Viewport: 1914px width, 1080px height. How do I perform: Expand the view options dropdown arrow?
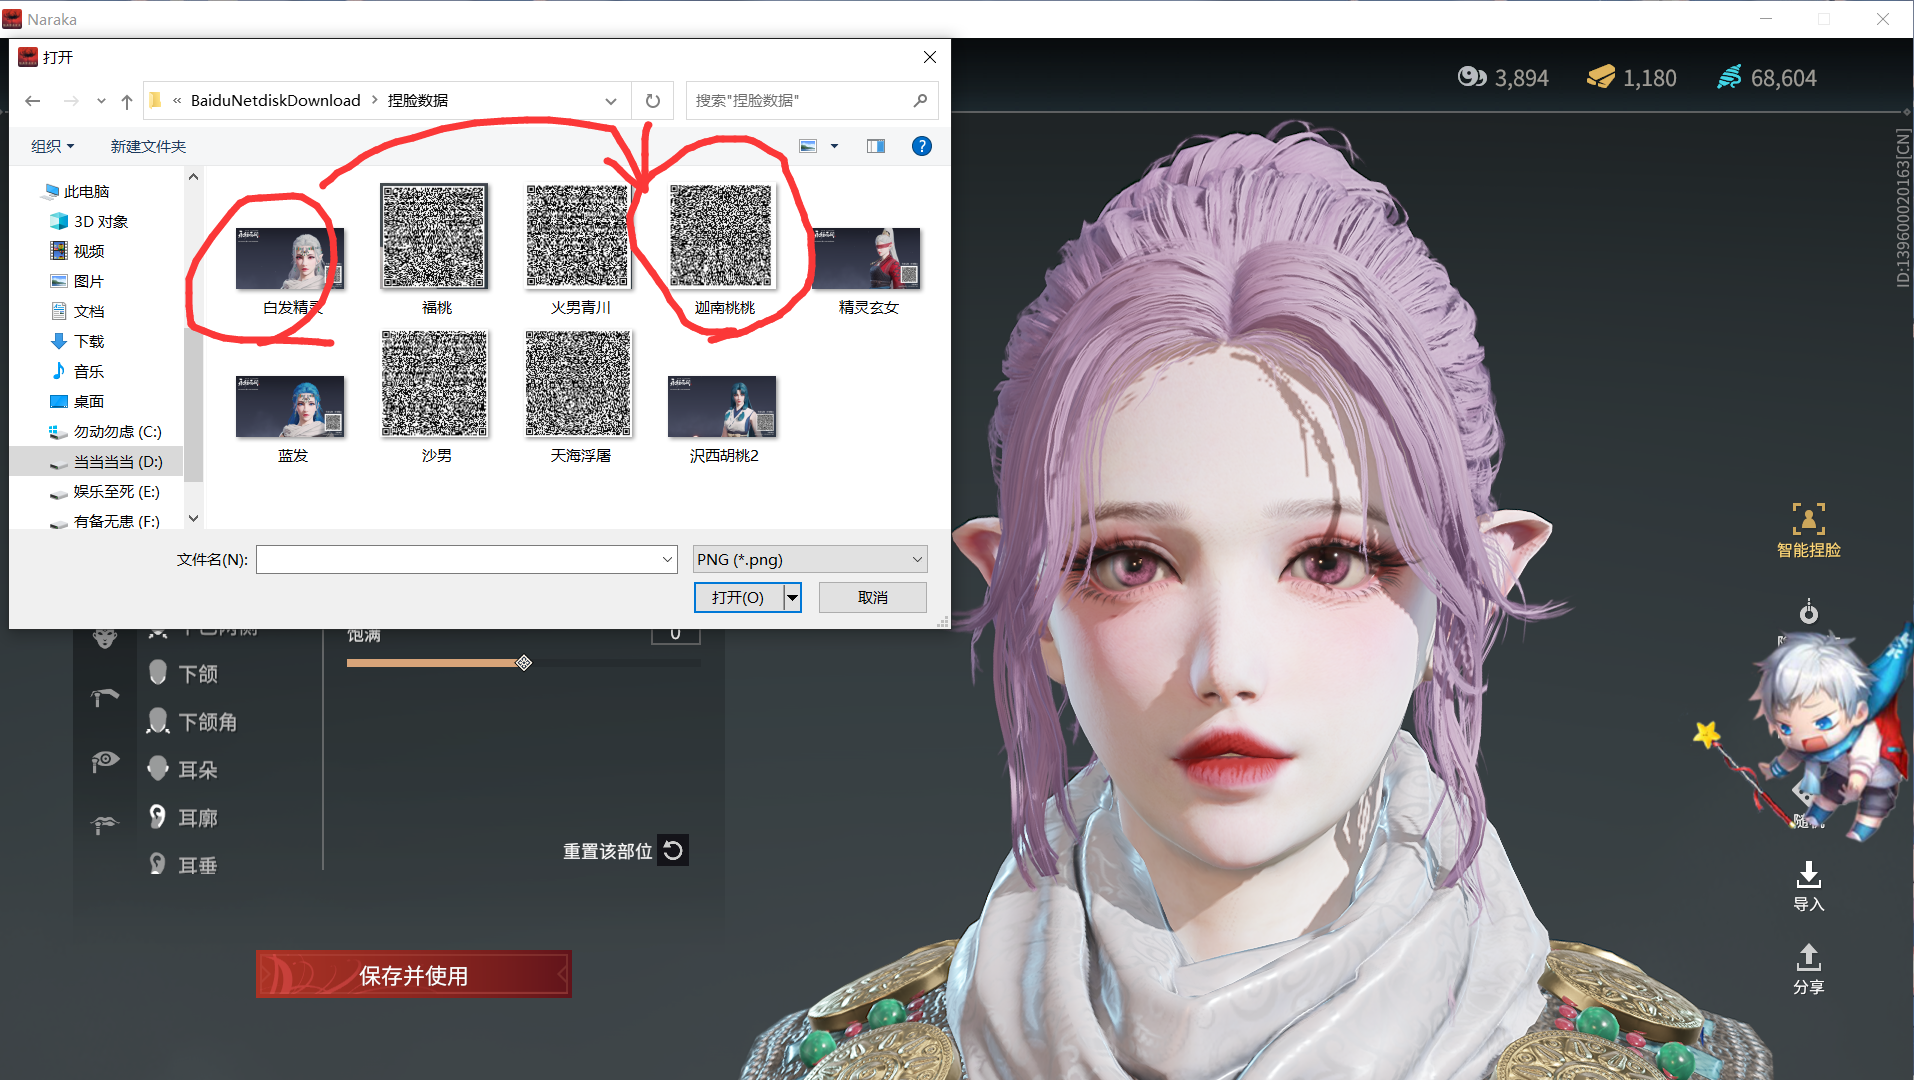834,146
